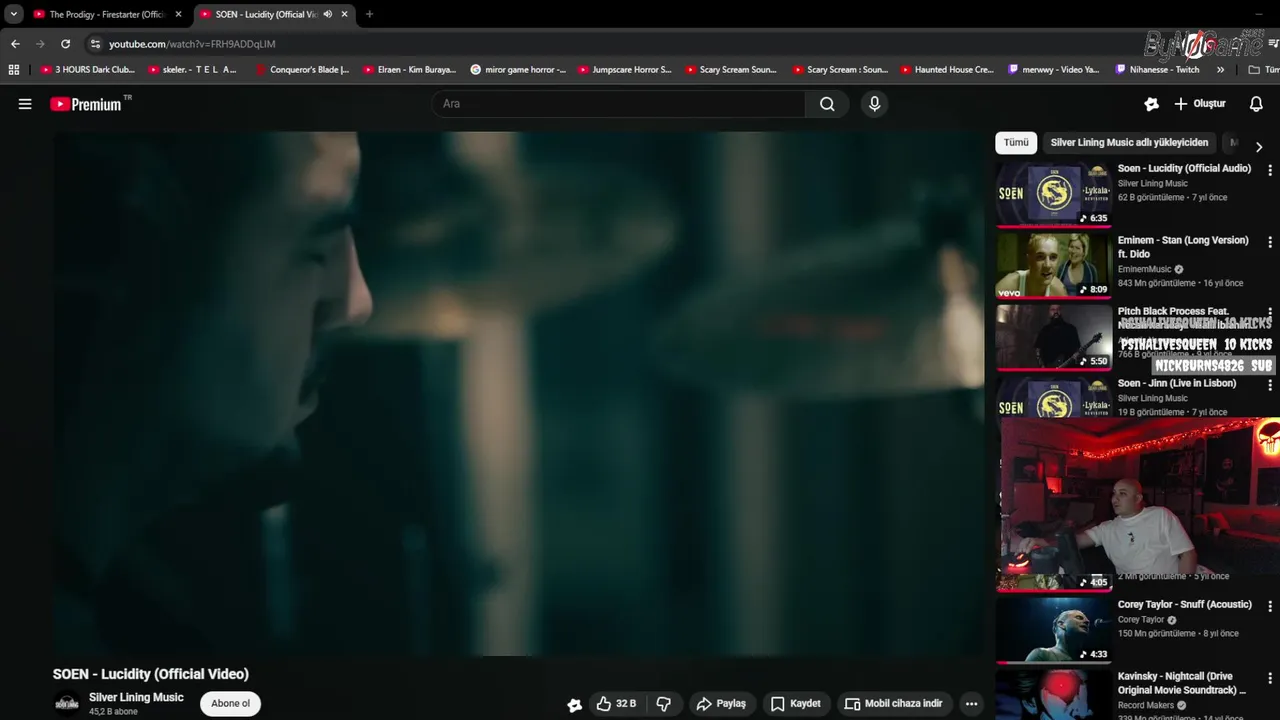Open Nihanesse - Twitch bookmark

1157,70
